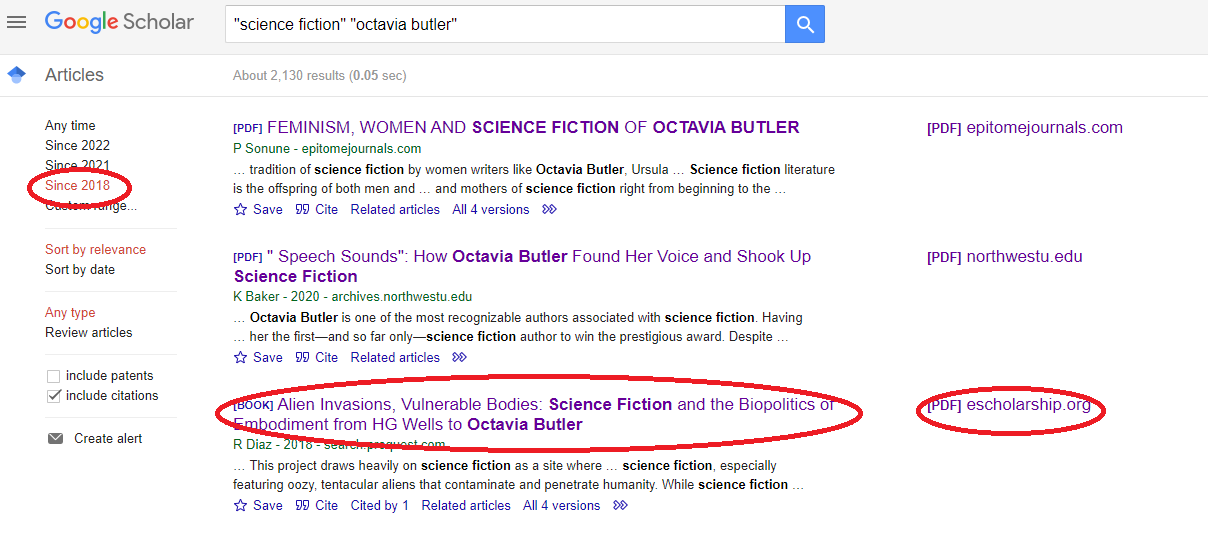Open the hamburger menu icon
The width and height of the screenshot is (1208, 534).
click(16, 22)
